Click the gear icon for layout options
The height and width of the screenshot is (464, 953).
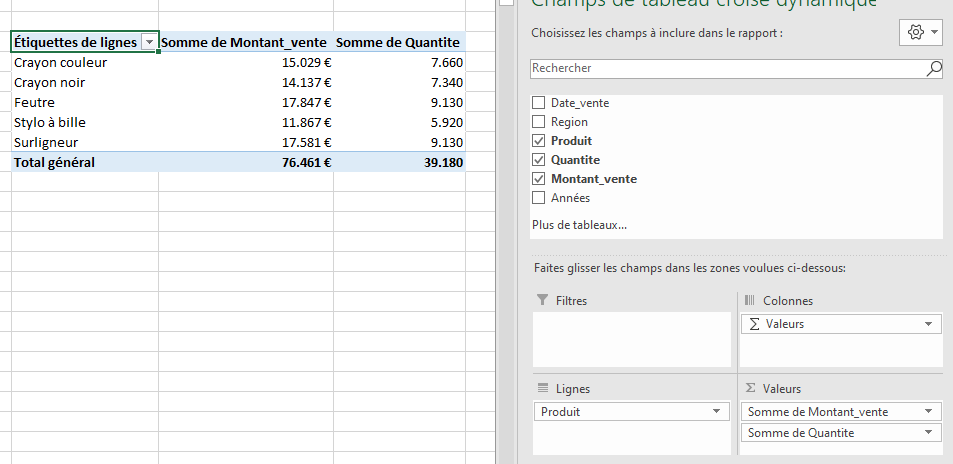click(x=915, y=33)
